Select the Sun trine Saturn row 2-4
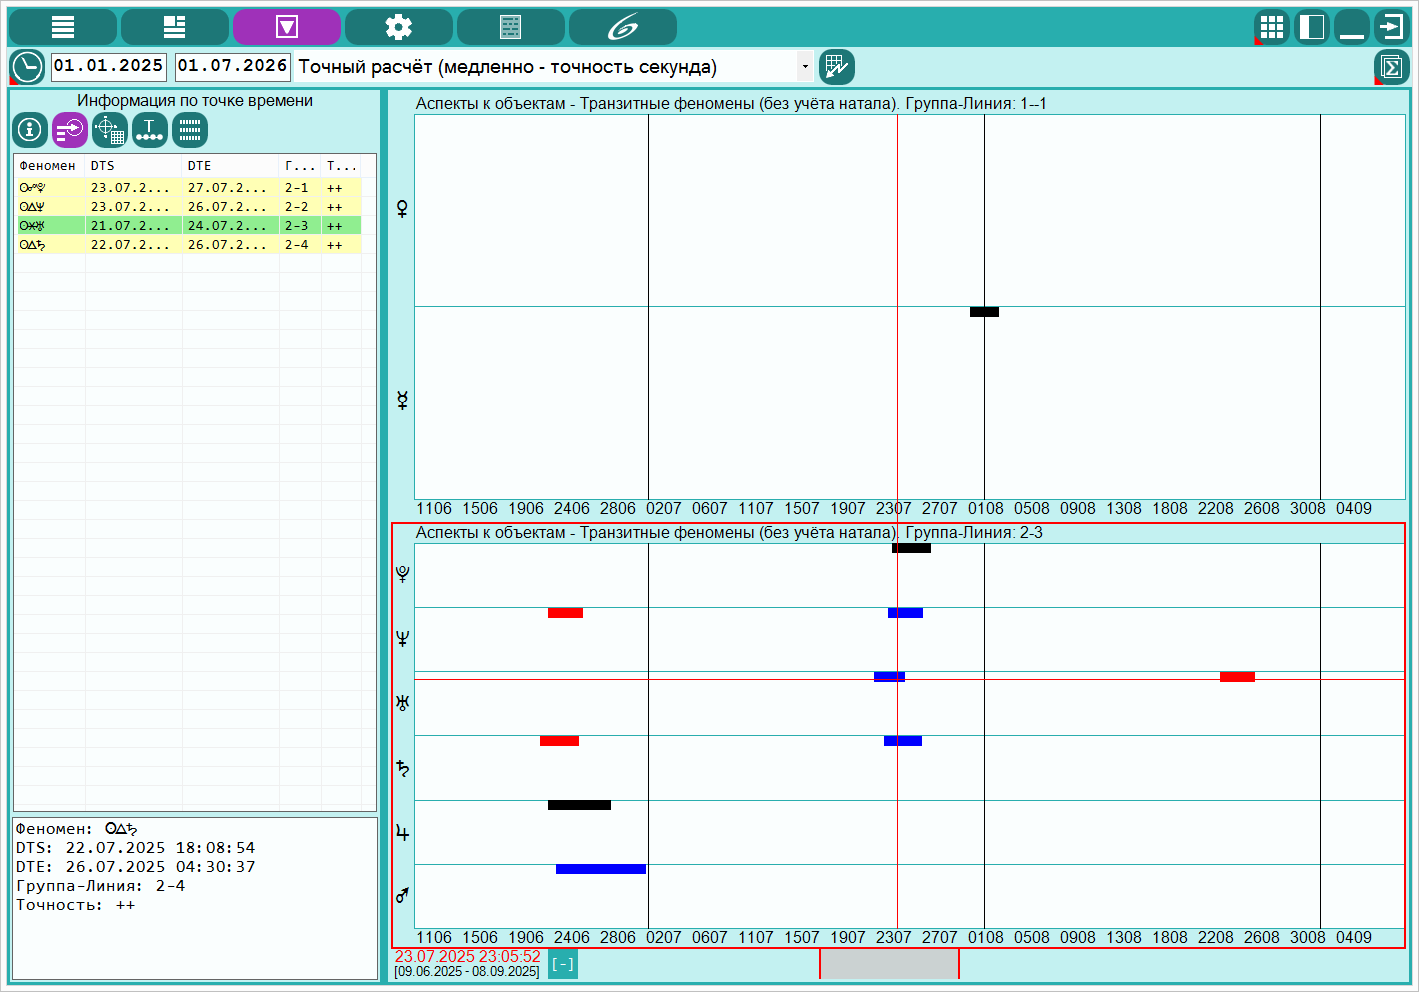Image resolution: width=1419 pixels, height=992 pixels. (x=189, y=245)
